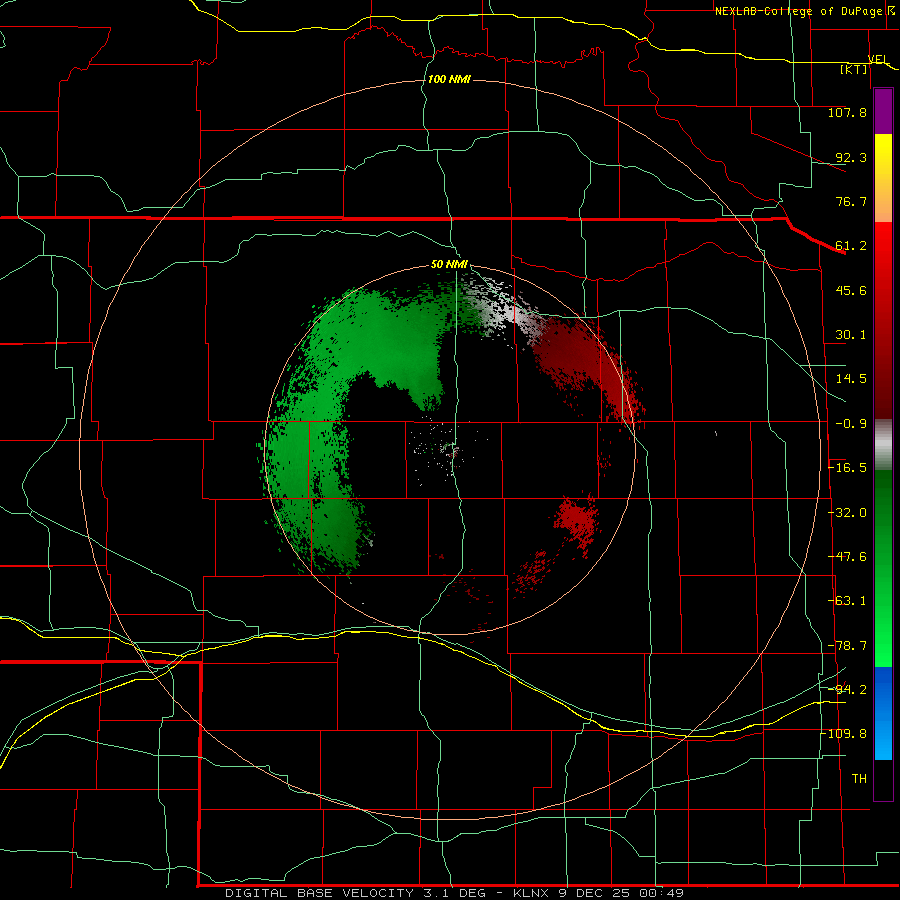
Task: Click the 50 NMI range ring label
Action: (x=449, y=265)
